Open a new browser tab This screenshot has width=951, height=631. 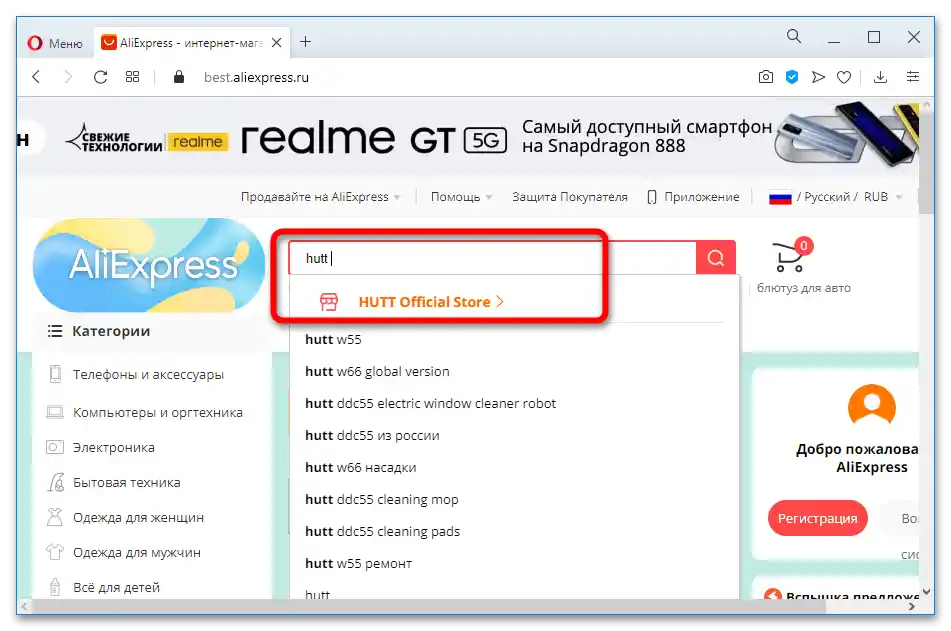click(x=305, y=42)
